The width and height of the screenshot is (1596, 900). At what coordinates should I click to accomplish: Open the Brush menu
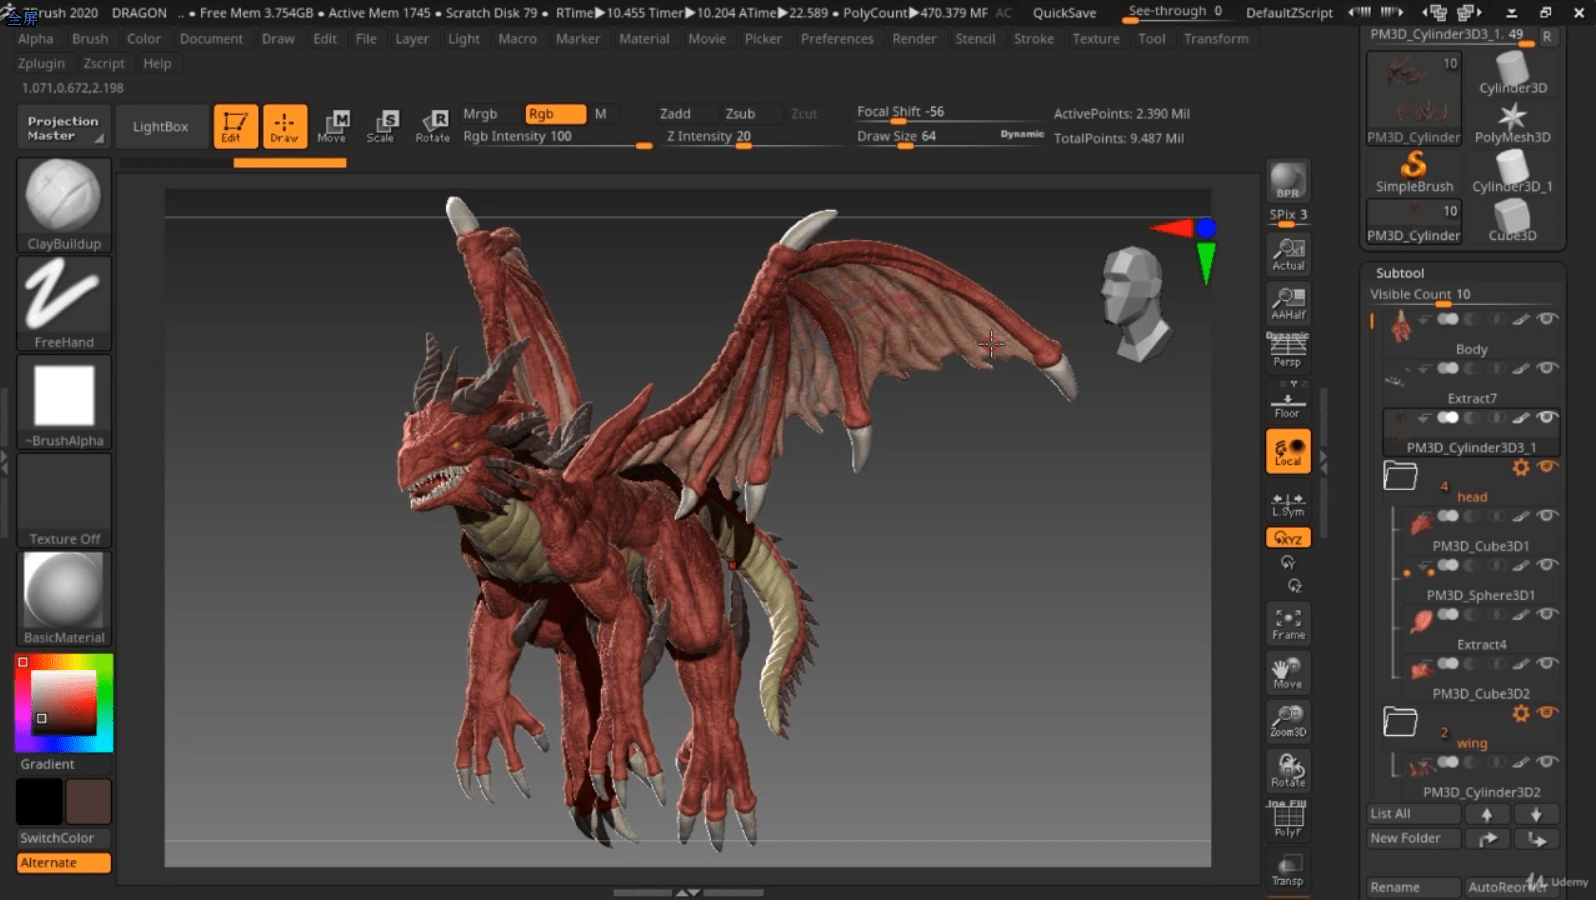click(89, 38)
